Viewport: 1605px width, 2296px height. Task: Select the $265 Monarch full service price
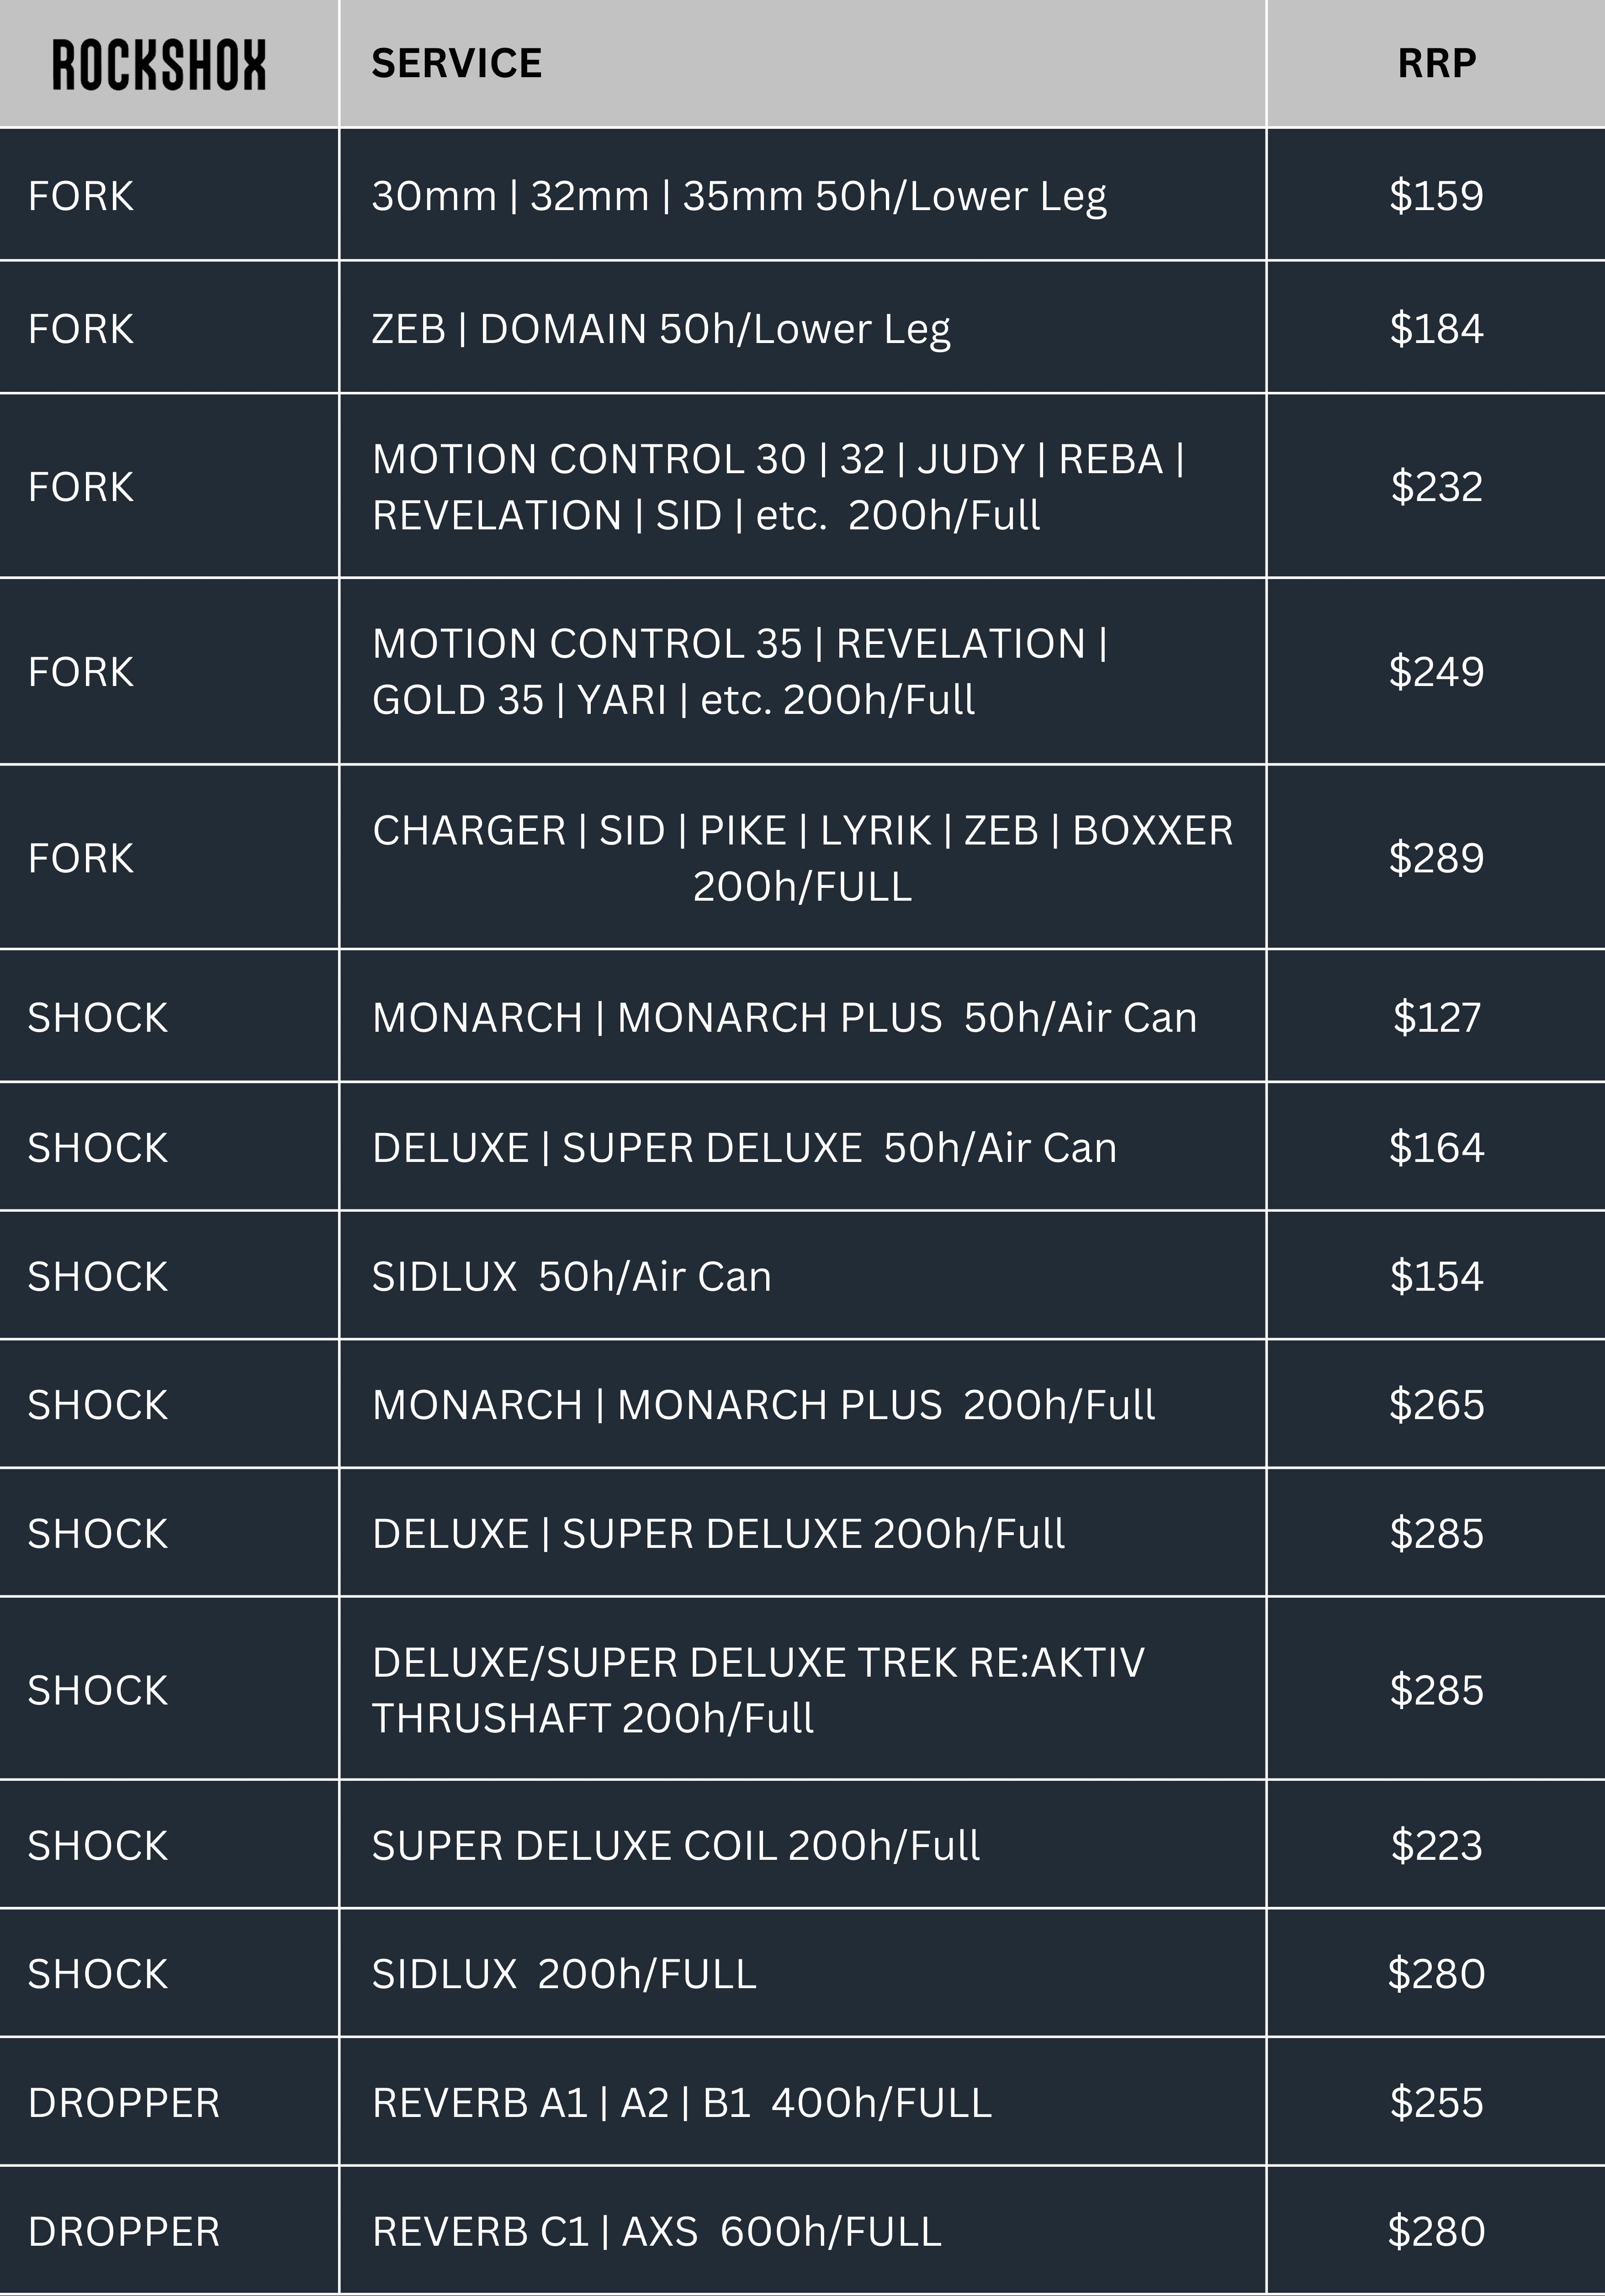click(x=1436, y=1405)
